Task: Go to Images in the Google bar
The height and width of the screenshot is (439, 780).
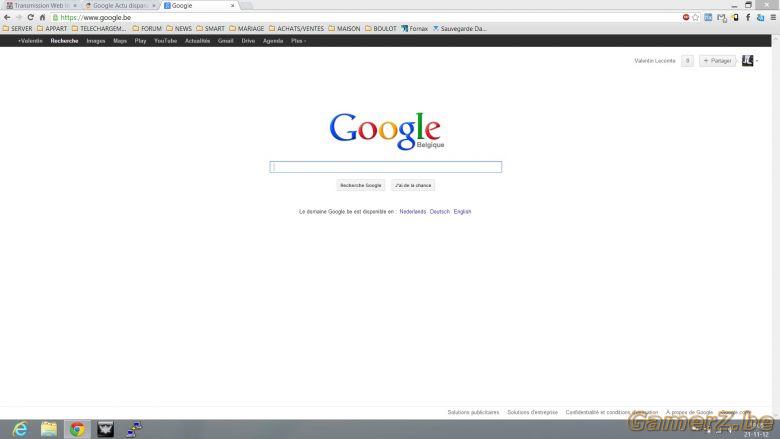Action: [96, 41]
